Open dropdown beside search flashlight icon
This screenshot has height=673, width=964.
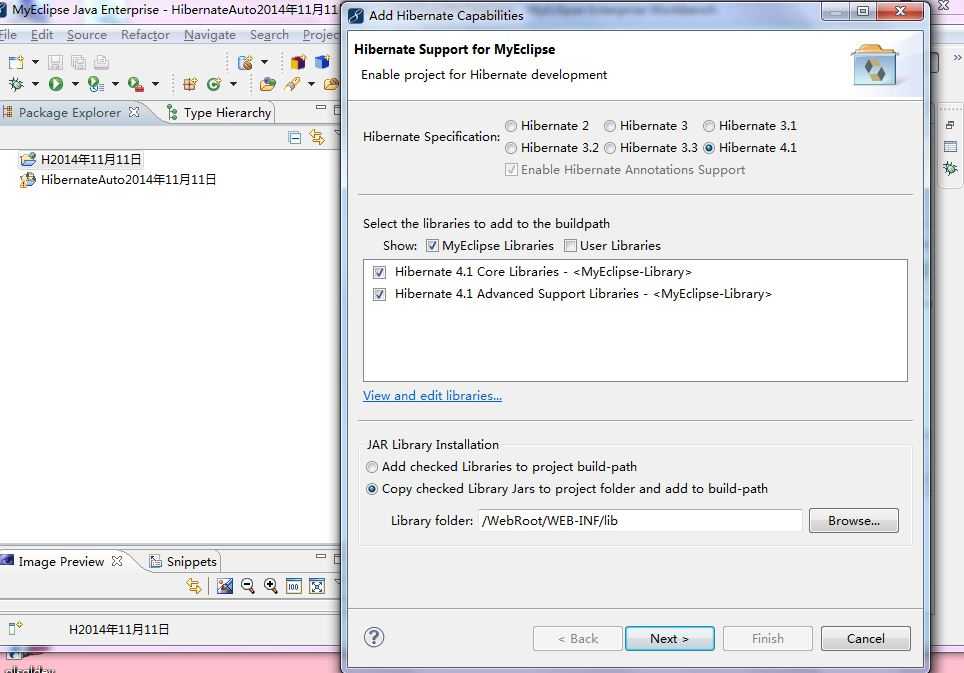click(311, 84)
